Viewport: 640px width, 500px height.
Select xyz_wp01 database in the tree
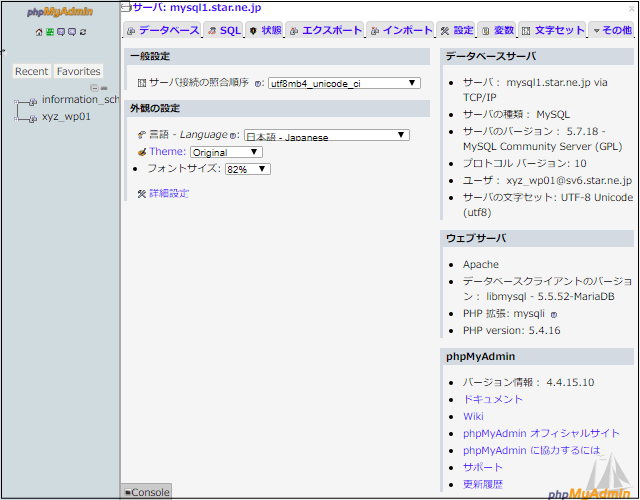click(x=66, y=117)
